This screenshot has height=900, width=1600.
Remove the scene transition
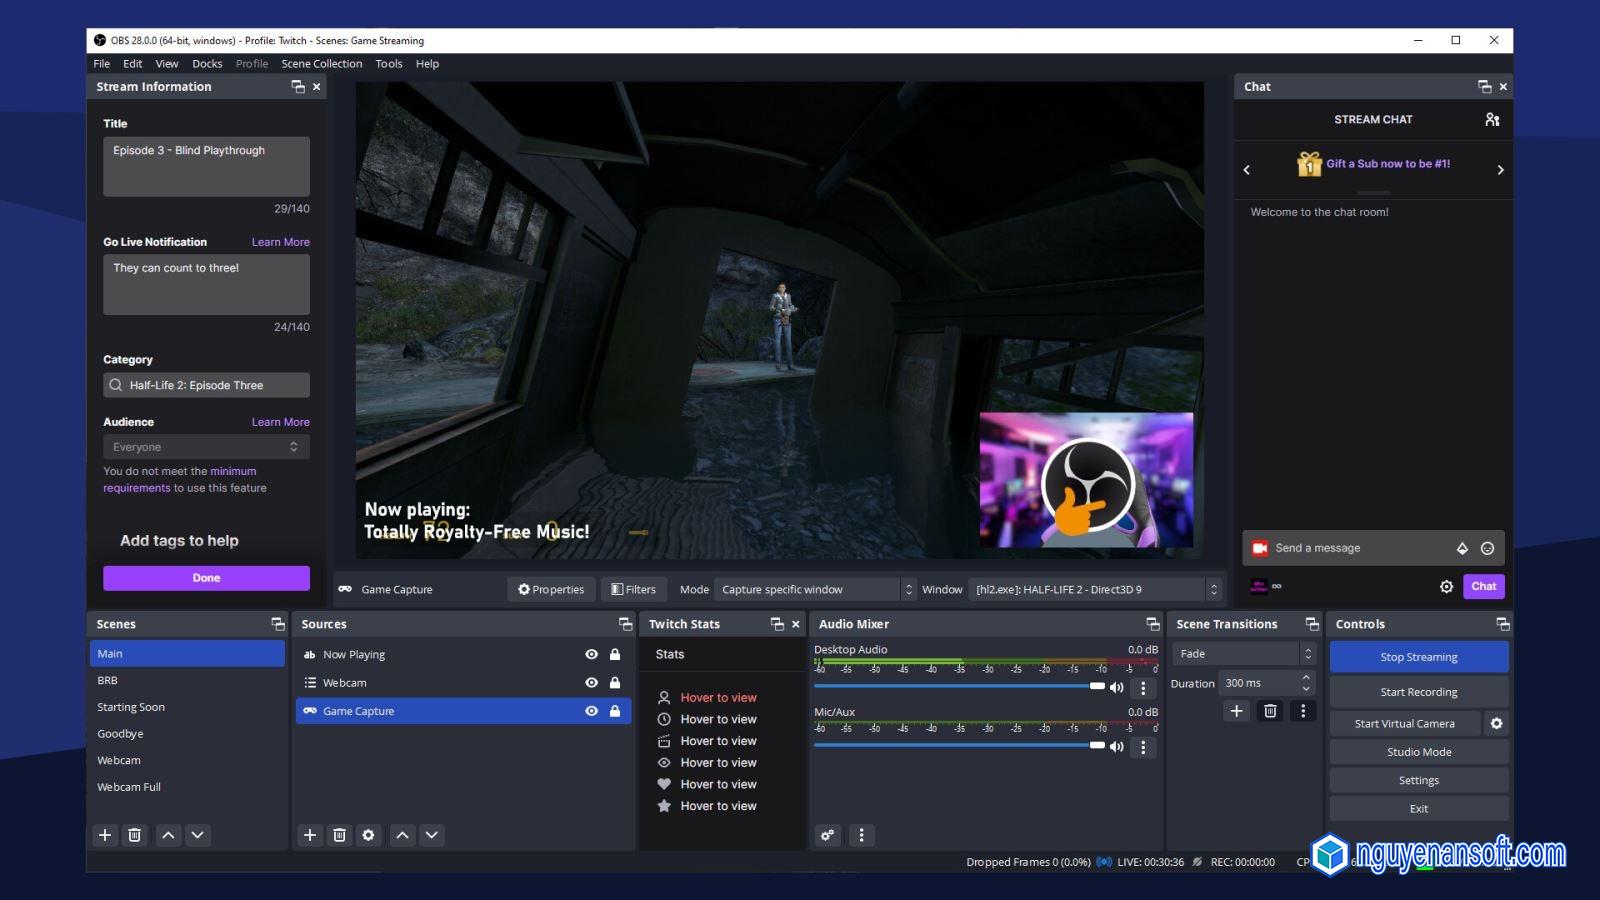[x=1270, y=711]
